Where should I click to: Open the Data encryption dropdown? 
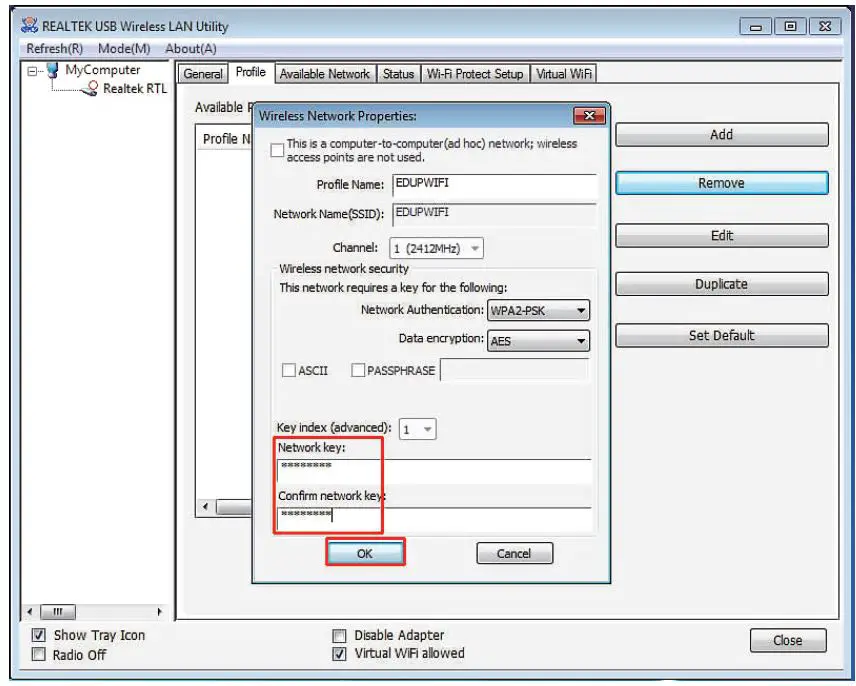coord(538,341)
